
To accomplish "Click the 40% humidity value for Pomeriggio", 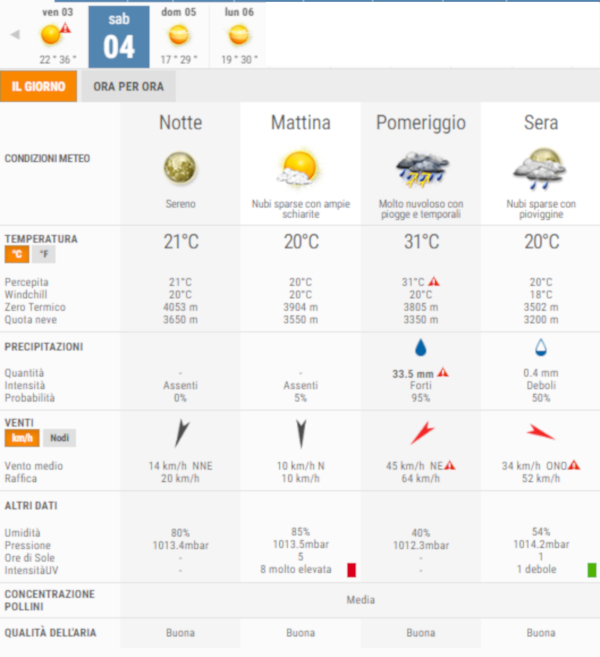I will [x=421, y=533].
